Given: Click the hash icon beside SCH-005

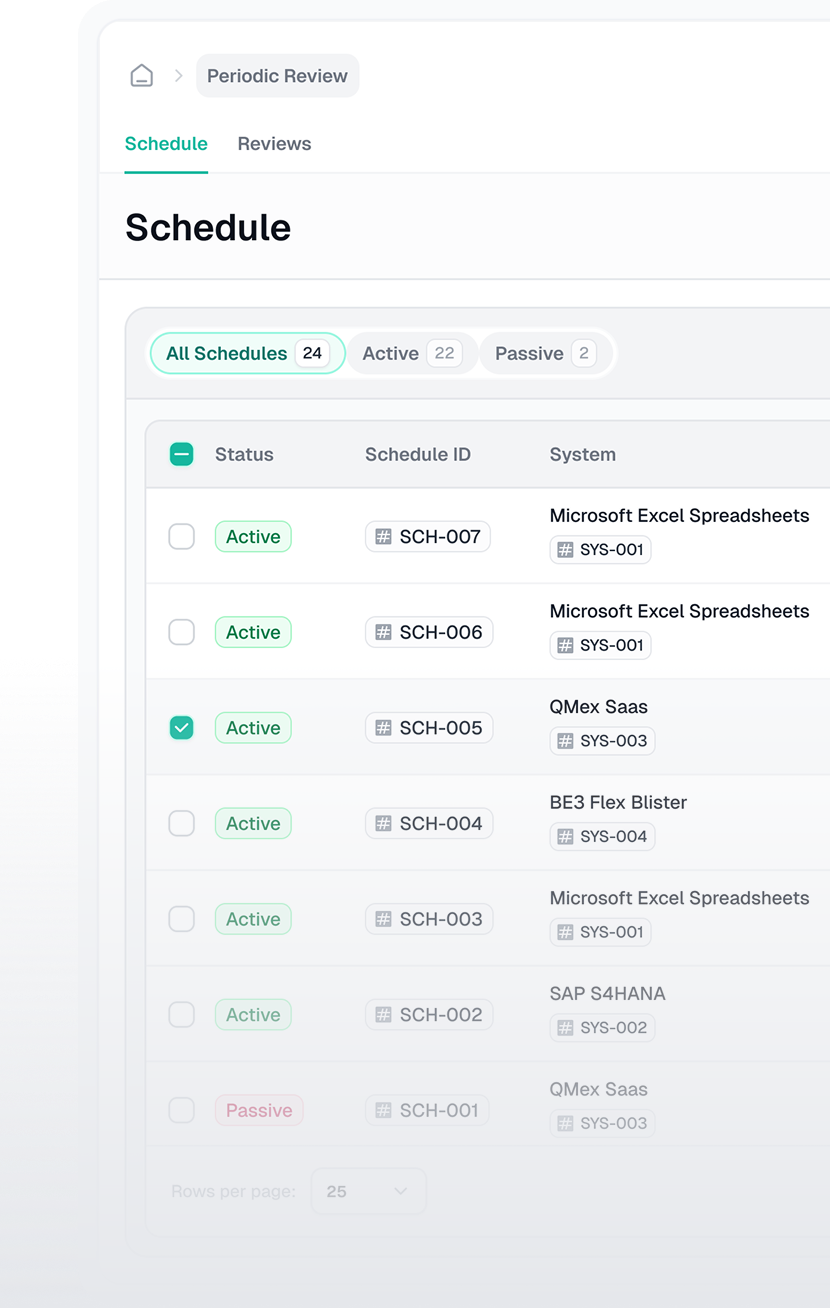Looking at the screenshot, I should pyautogui.click(x=383, y=728).
